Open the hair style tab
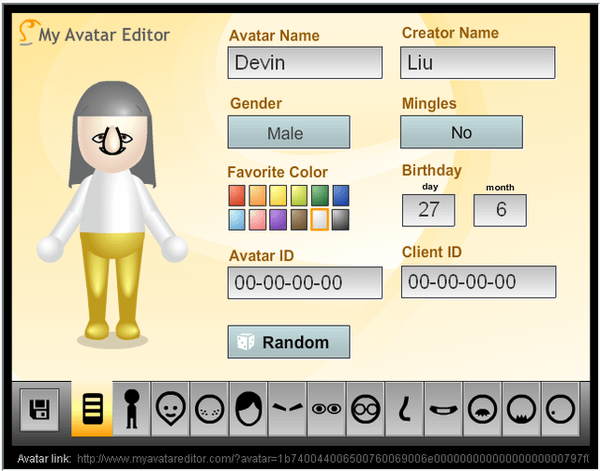This screenshot has height=471, width=600. (249, 409)
